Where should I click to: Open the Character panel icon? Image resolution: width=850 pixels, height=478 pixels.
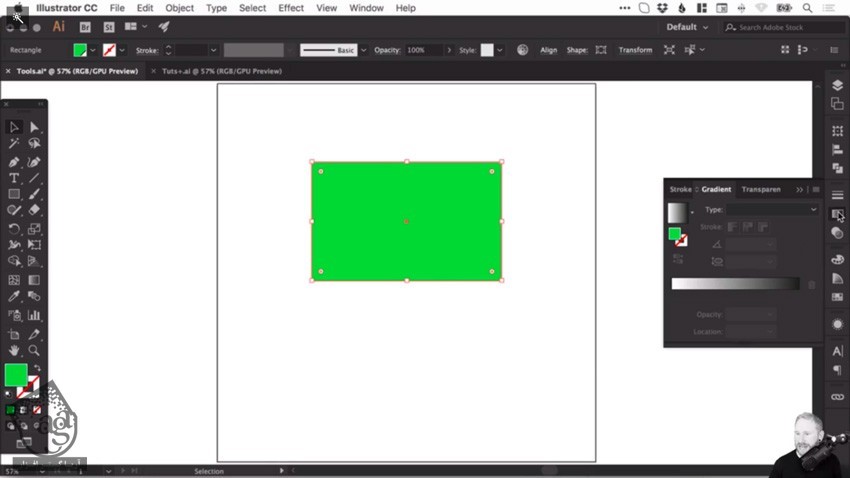837,351
